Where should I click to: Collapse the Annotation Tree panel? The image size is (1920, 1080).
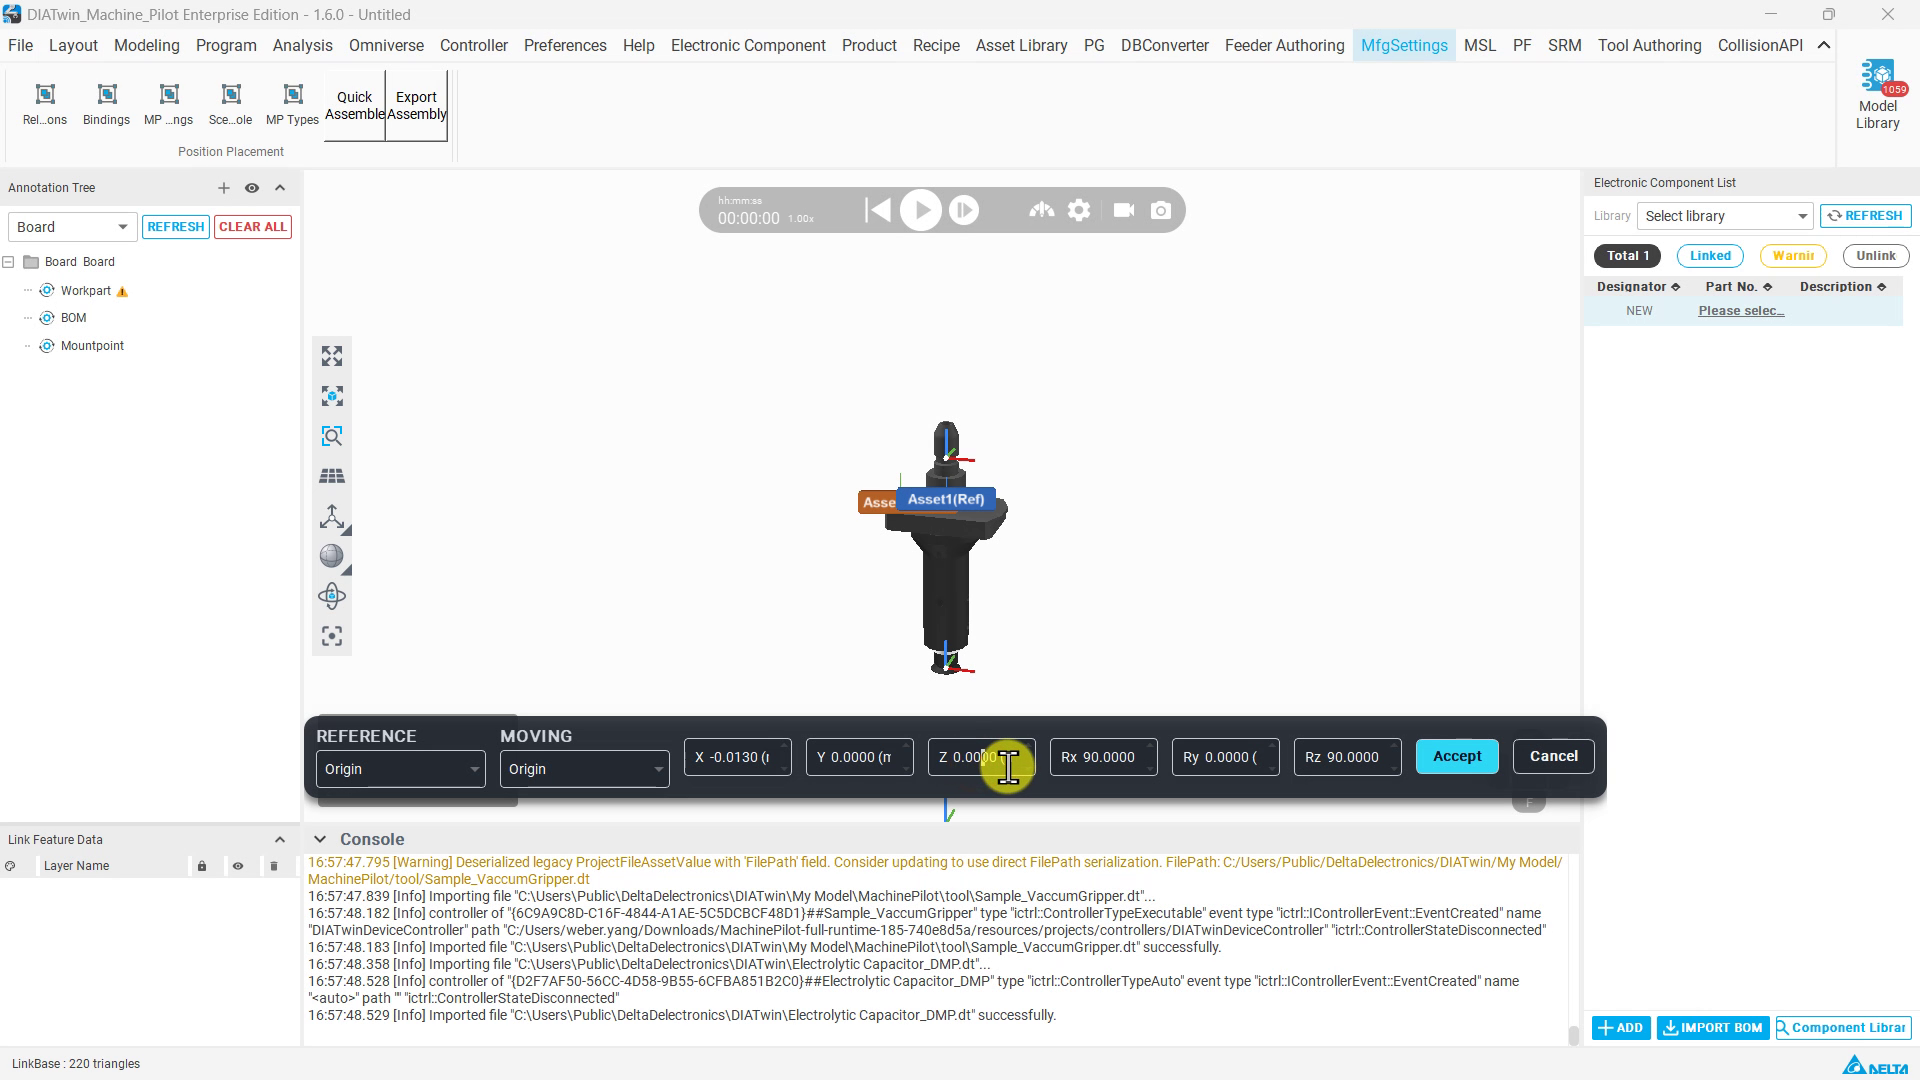pyautogui.click(x=280, y=188)
